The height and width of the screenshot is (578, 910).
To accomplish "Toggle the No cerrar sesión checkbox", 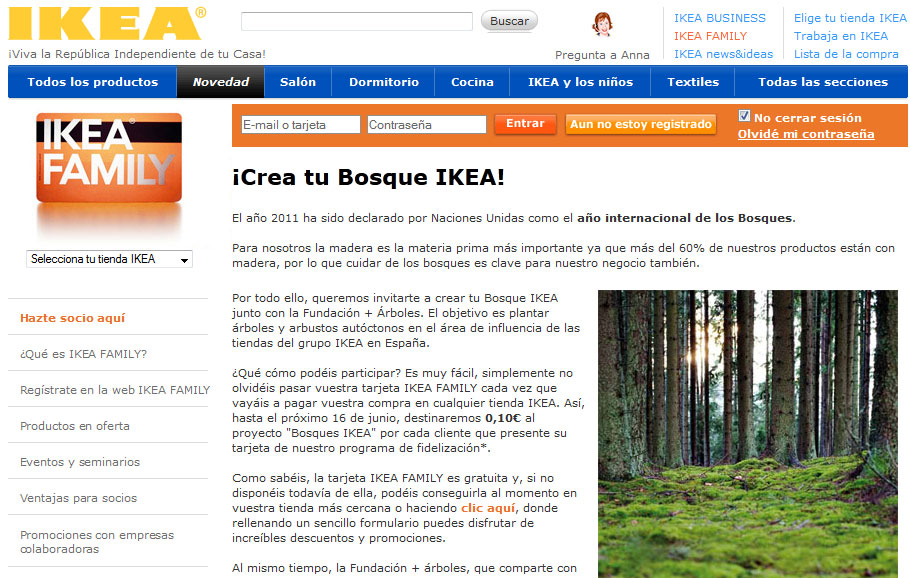I will tap(744, 116).
